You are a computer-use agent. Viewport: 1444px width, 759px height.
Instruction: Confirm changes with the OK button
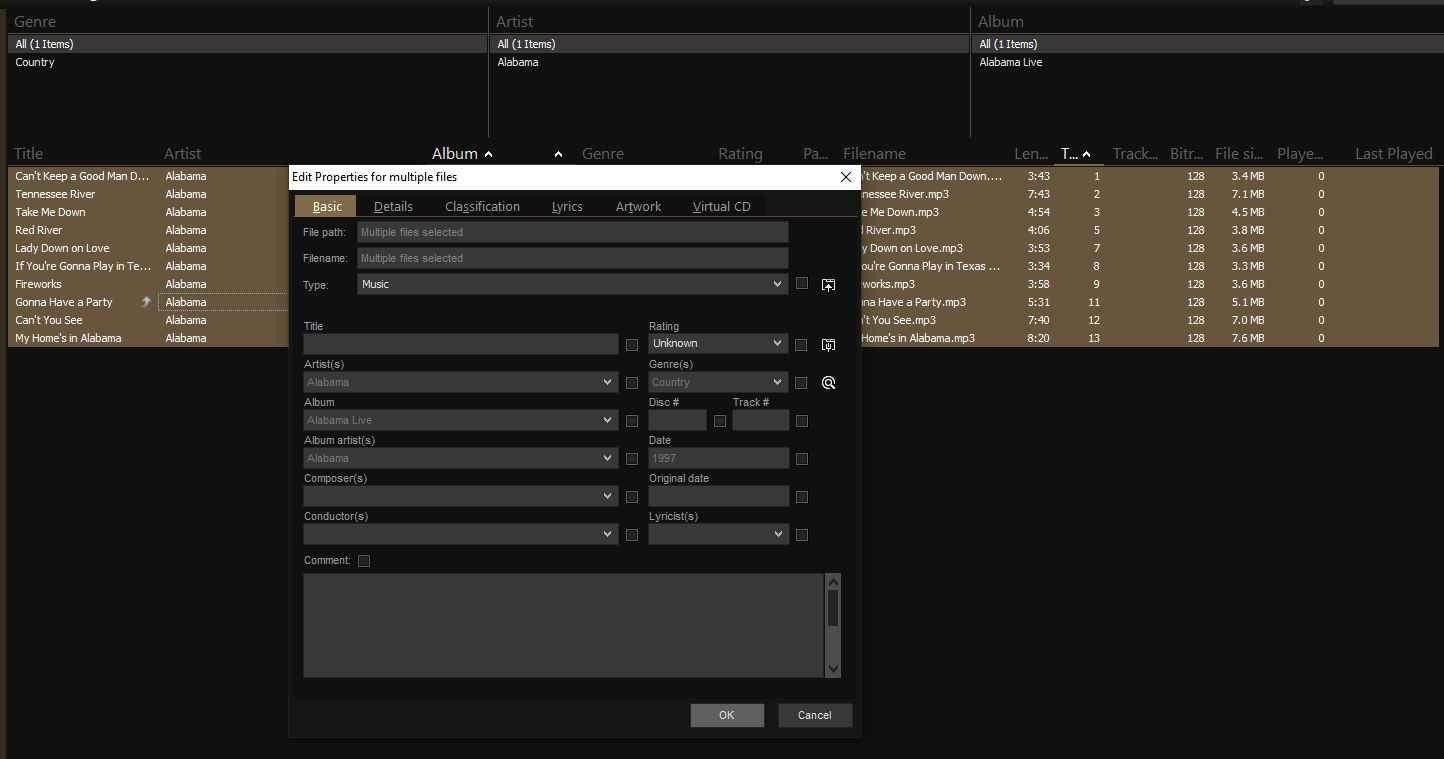point(727,715)
